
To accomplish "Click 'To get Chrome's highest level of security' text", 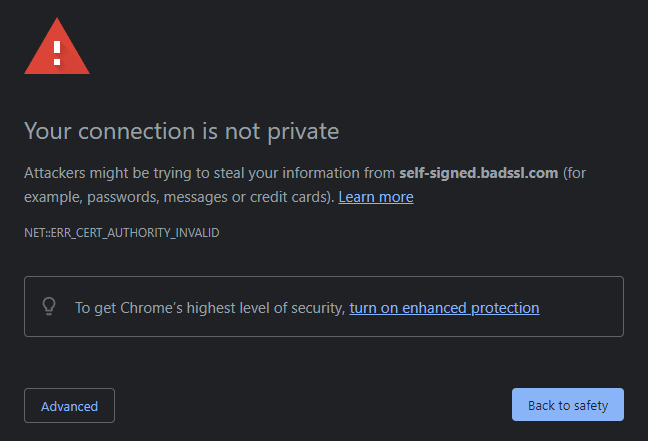I will coord(210,308).
